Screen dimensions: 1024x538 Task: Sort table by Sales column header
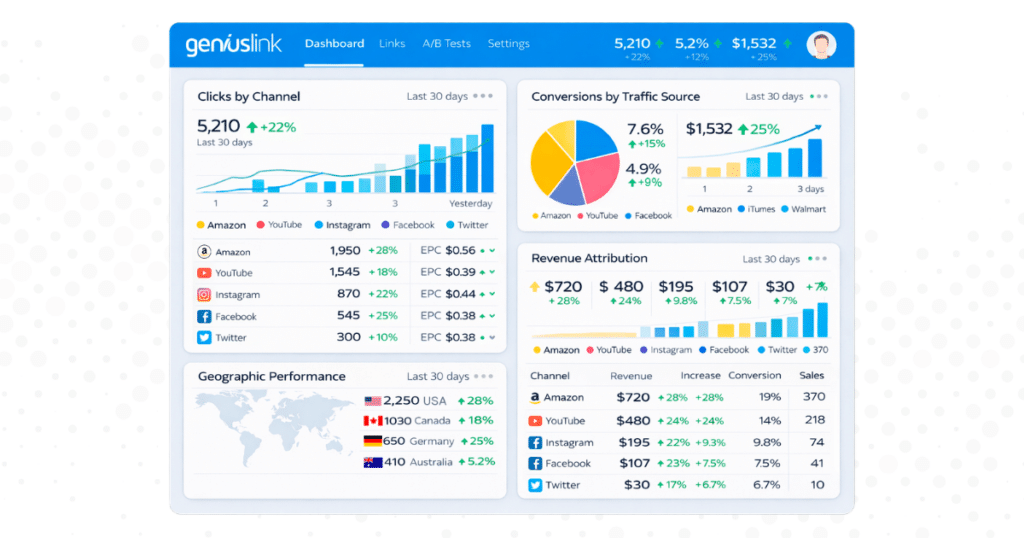(812, 375)
